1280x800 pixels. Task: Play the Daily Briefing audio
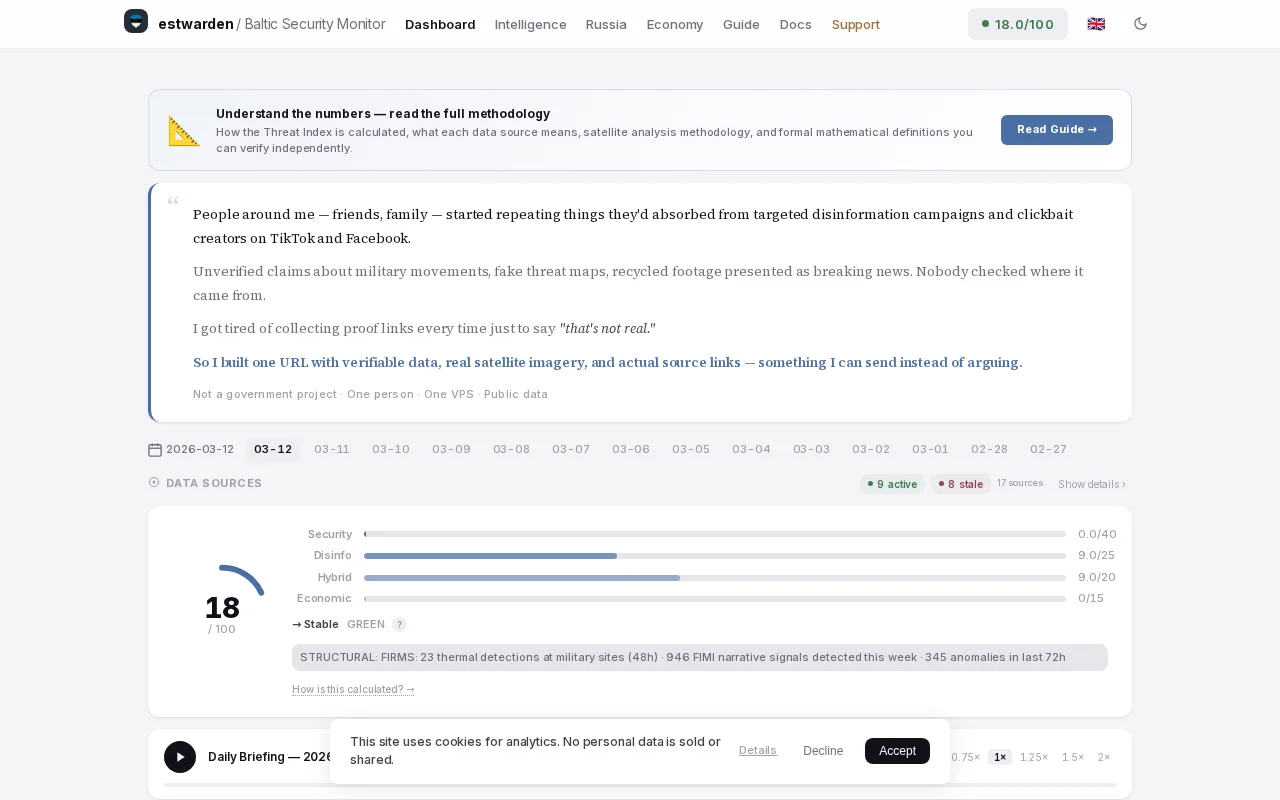[180, 757]
